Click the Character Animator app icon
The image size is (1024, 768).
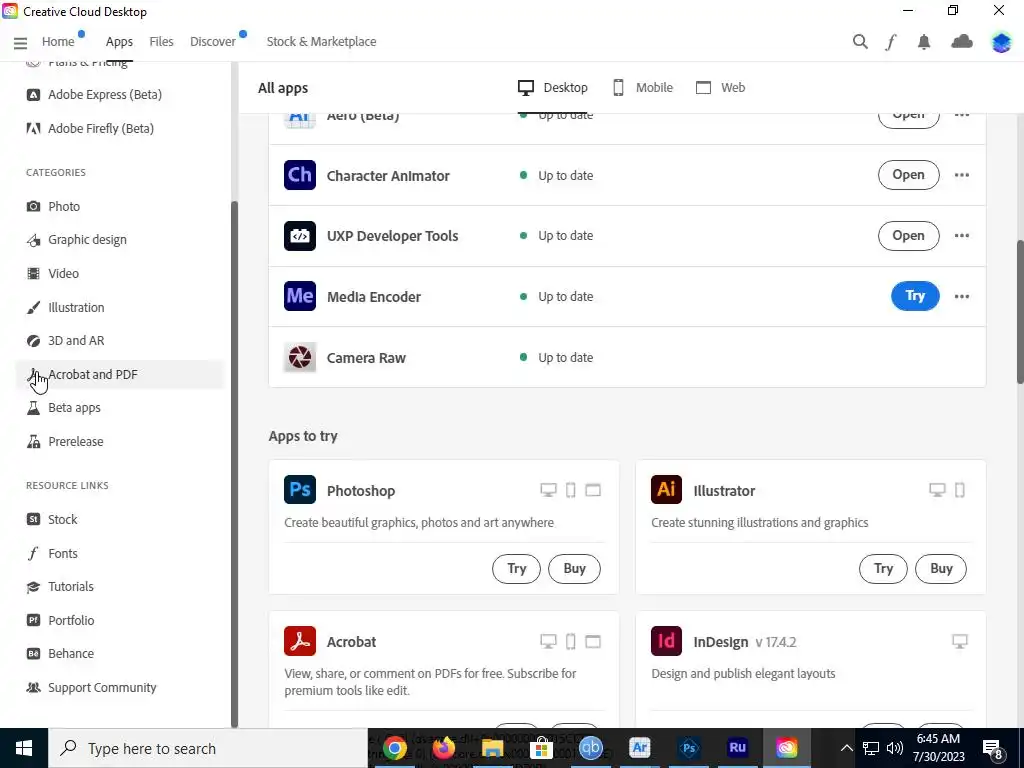pyautogui.click(x=300, y=175)
